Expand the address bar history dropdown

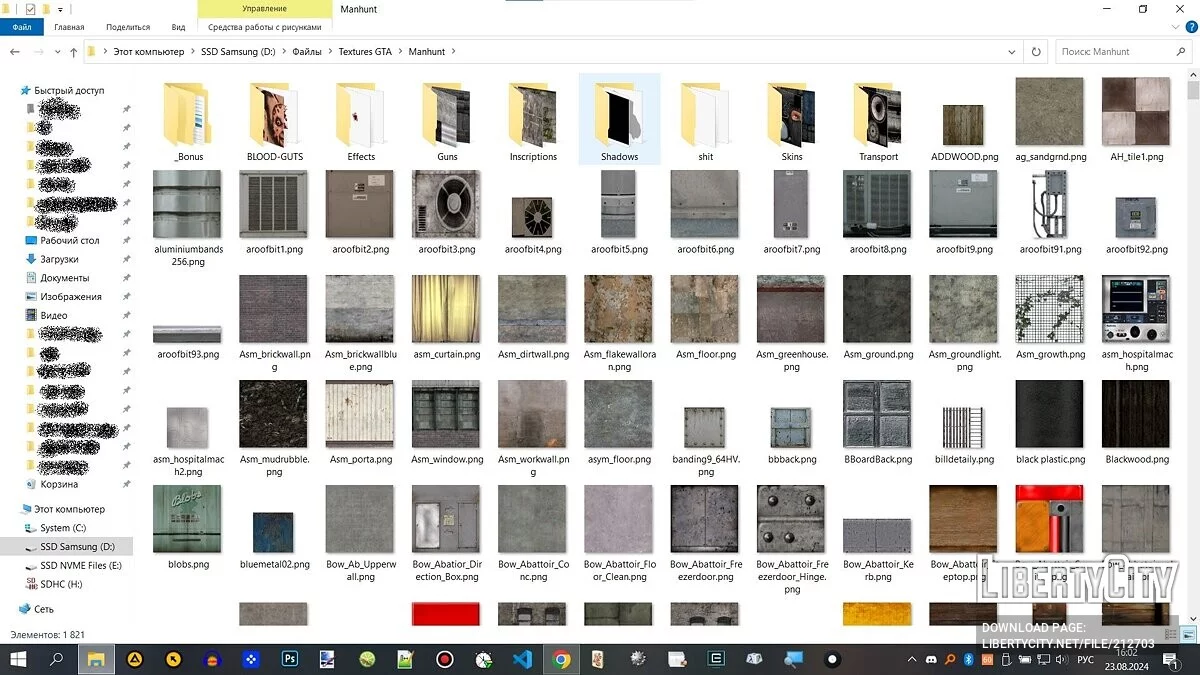pos(1013,51)
